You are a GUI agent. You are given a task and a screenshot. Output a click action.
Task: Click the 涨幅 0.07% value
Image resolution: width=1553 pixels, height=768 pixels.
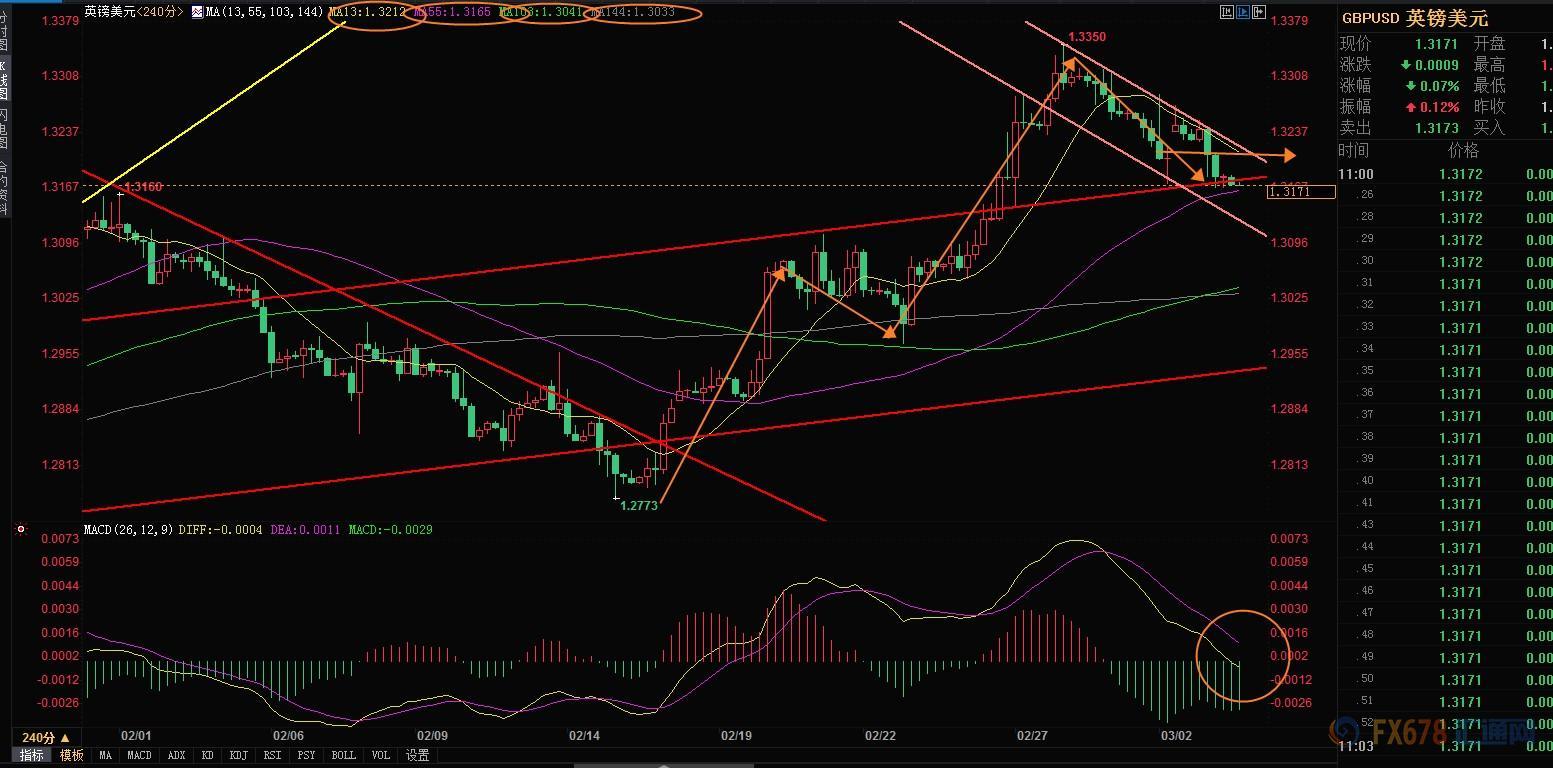[1431, 86]
